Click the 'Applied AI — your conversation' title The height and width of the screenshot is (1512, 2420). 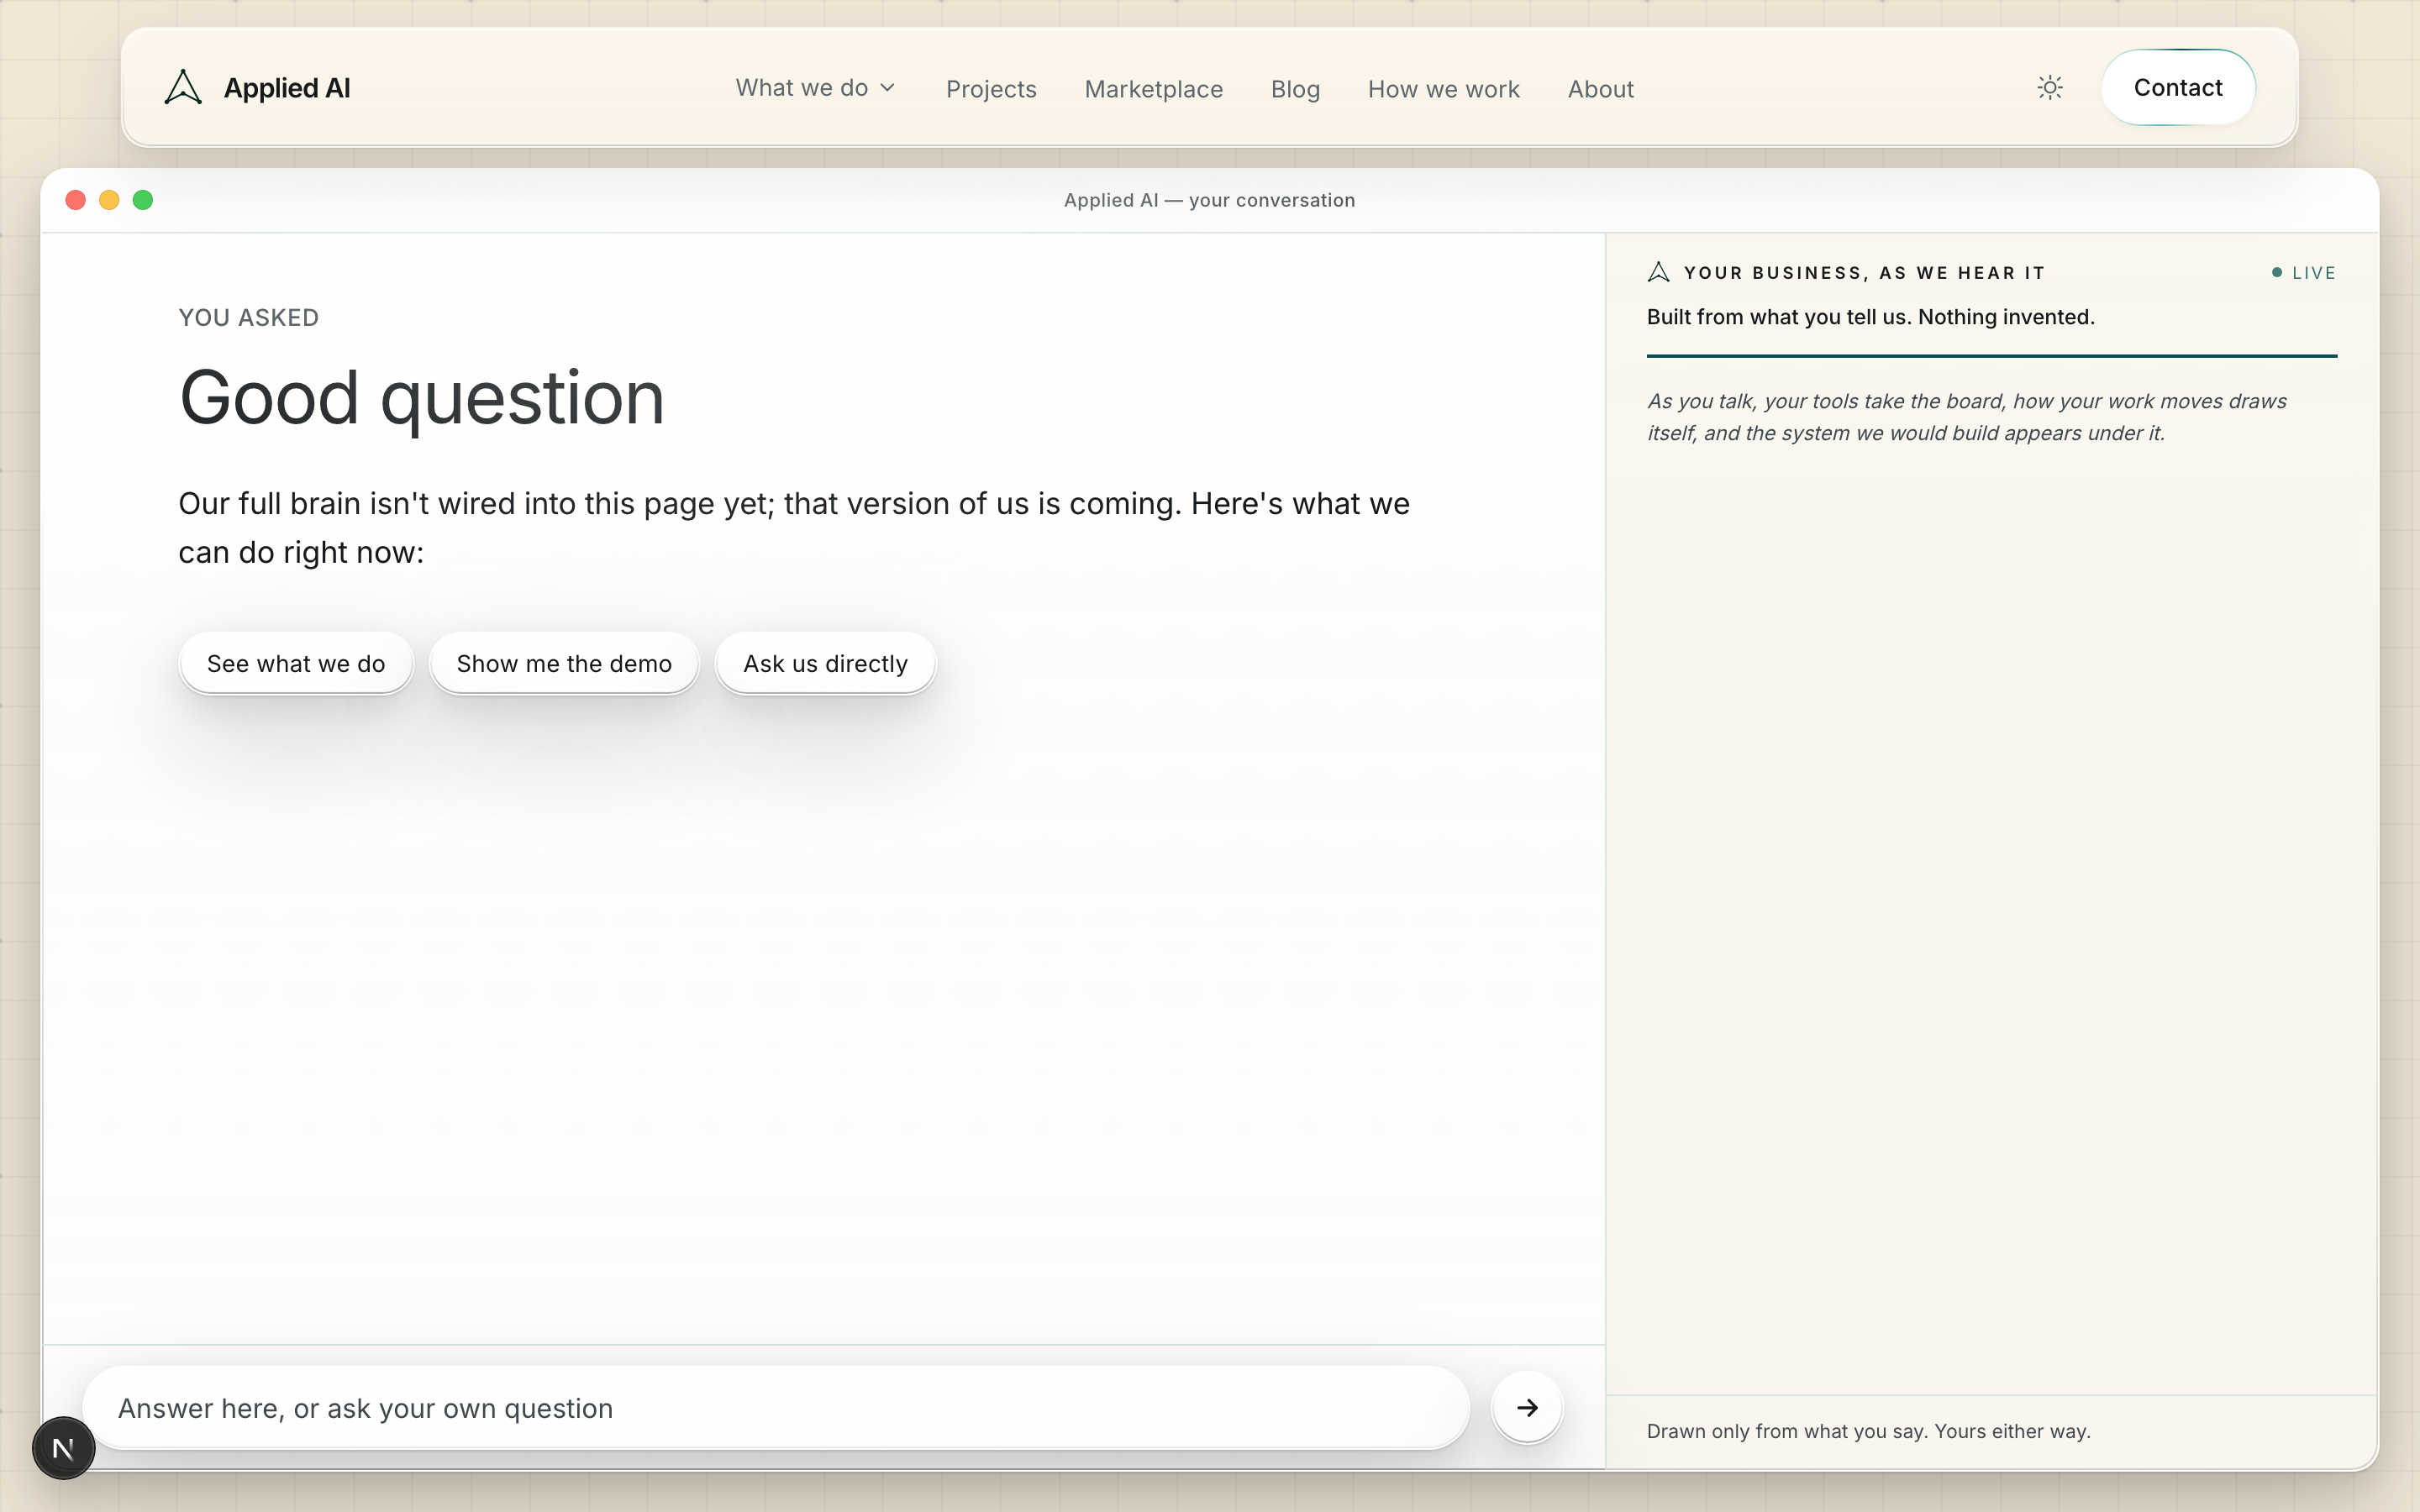click(x=1209, y=200)
